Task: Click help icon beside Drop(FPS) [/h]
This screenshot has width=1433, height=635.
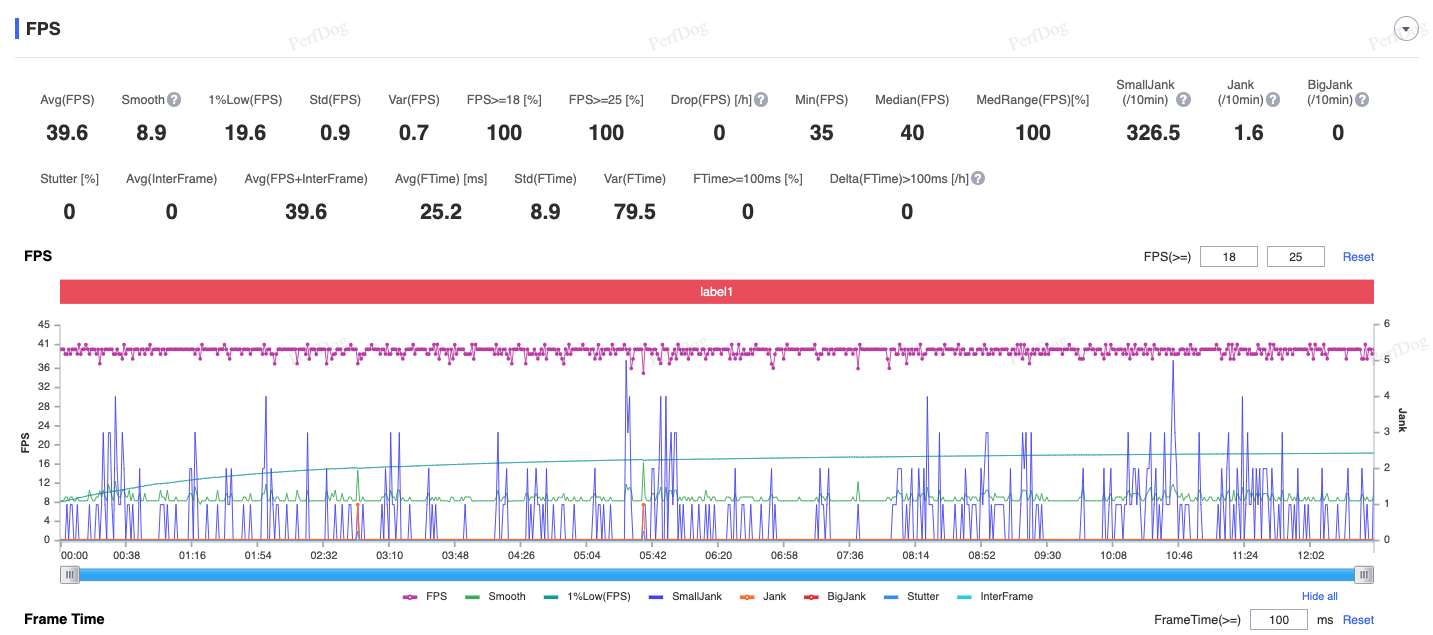Action: click(761, 100)
